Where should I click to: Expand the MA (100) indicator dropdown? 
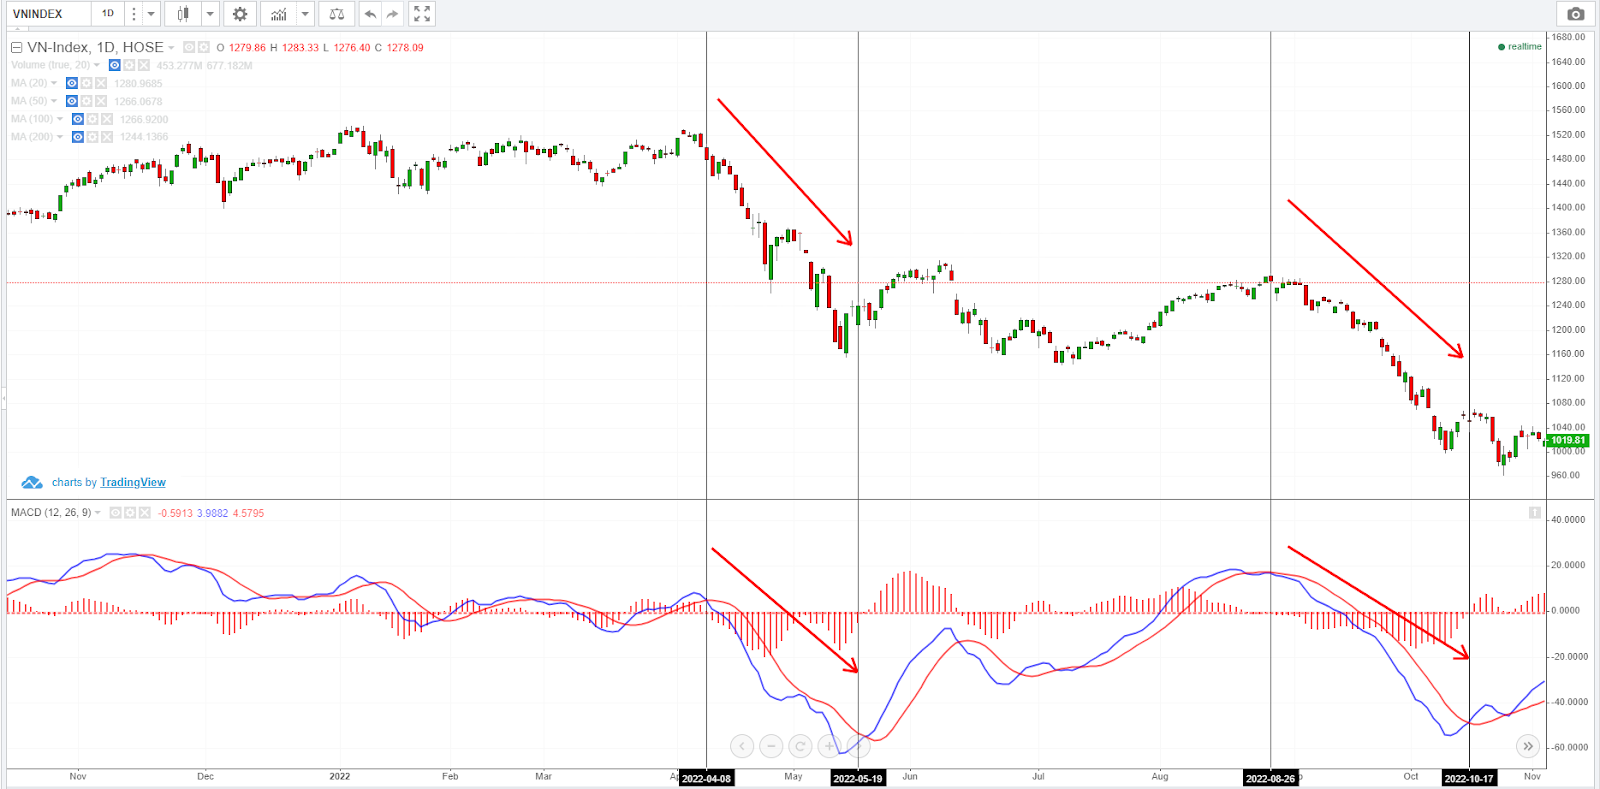point(60,119)
